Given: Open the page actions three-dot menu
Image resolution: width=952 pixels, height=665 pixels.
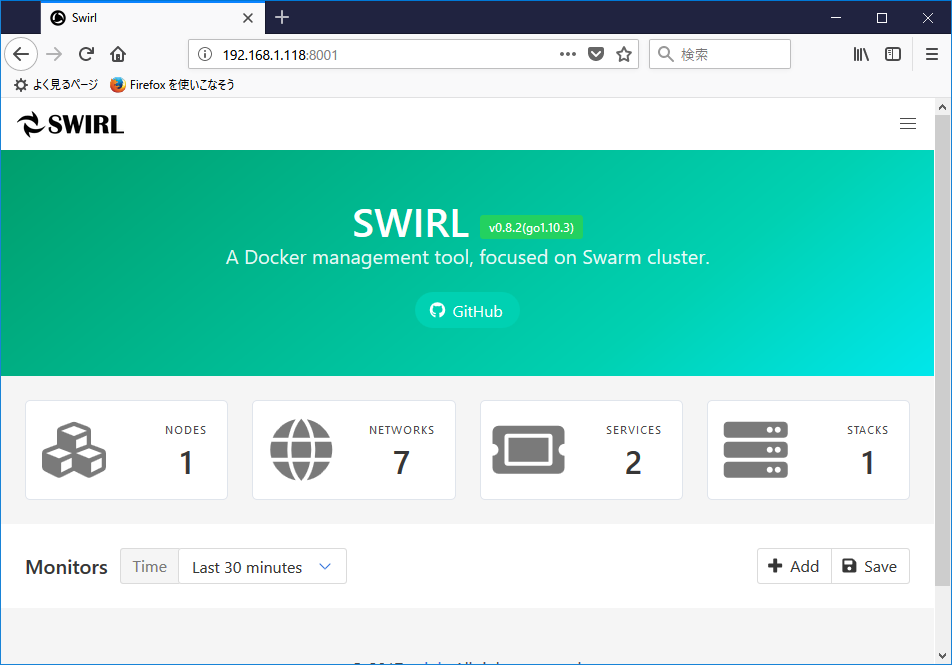Looking at the screenshot, I should [567, 54].
